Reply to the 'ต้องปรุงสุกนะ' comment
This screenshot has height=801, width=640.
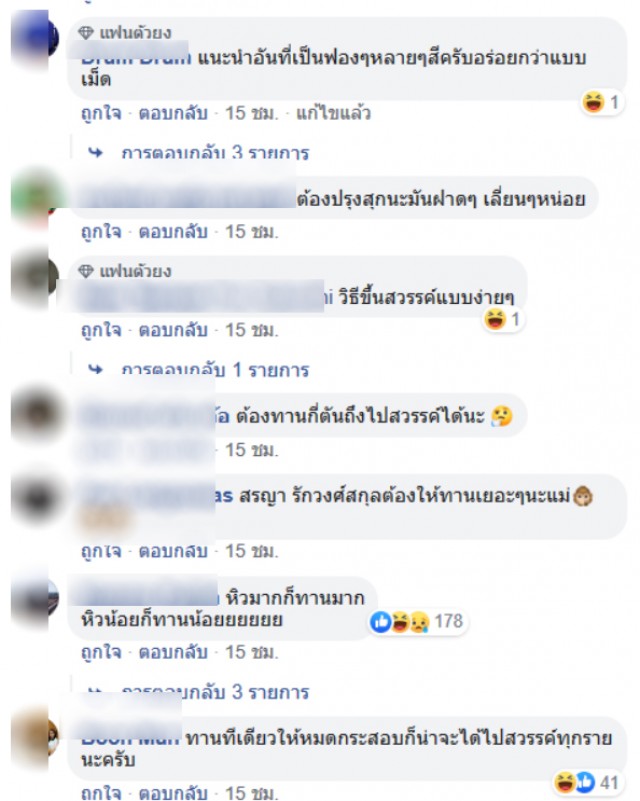tap(173, 232)
